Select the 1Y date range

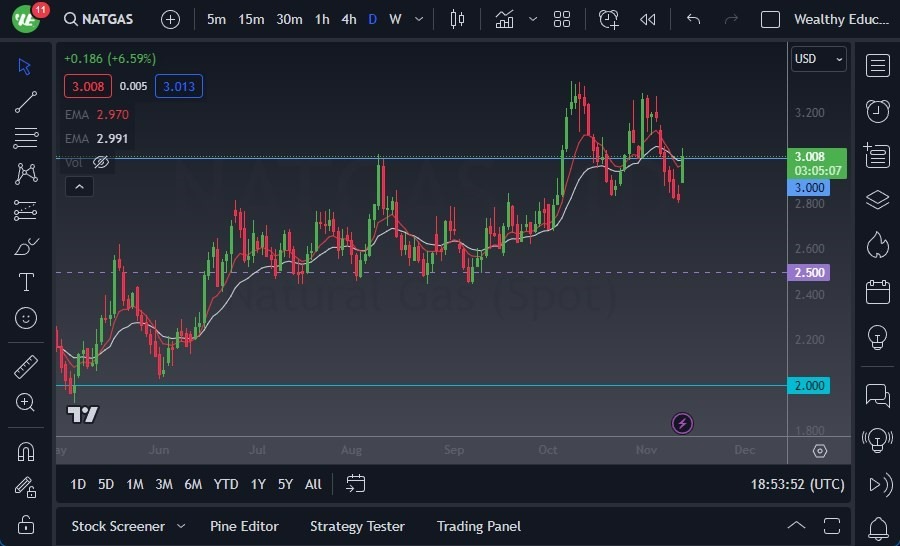coord(258,484)
